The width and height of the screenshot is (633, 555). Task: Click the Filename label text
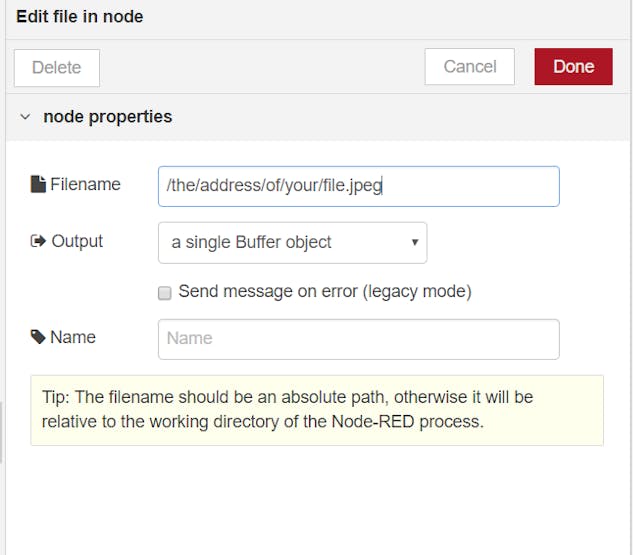[85, 184]
